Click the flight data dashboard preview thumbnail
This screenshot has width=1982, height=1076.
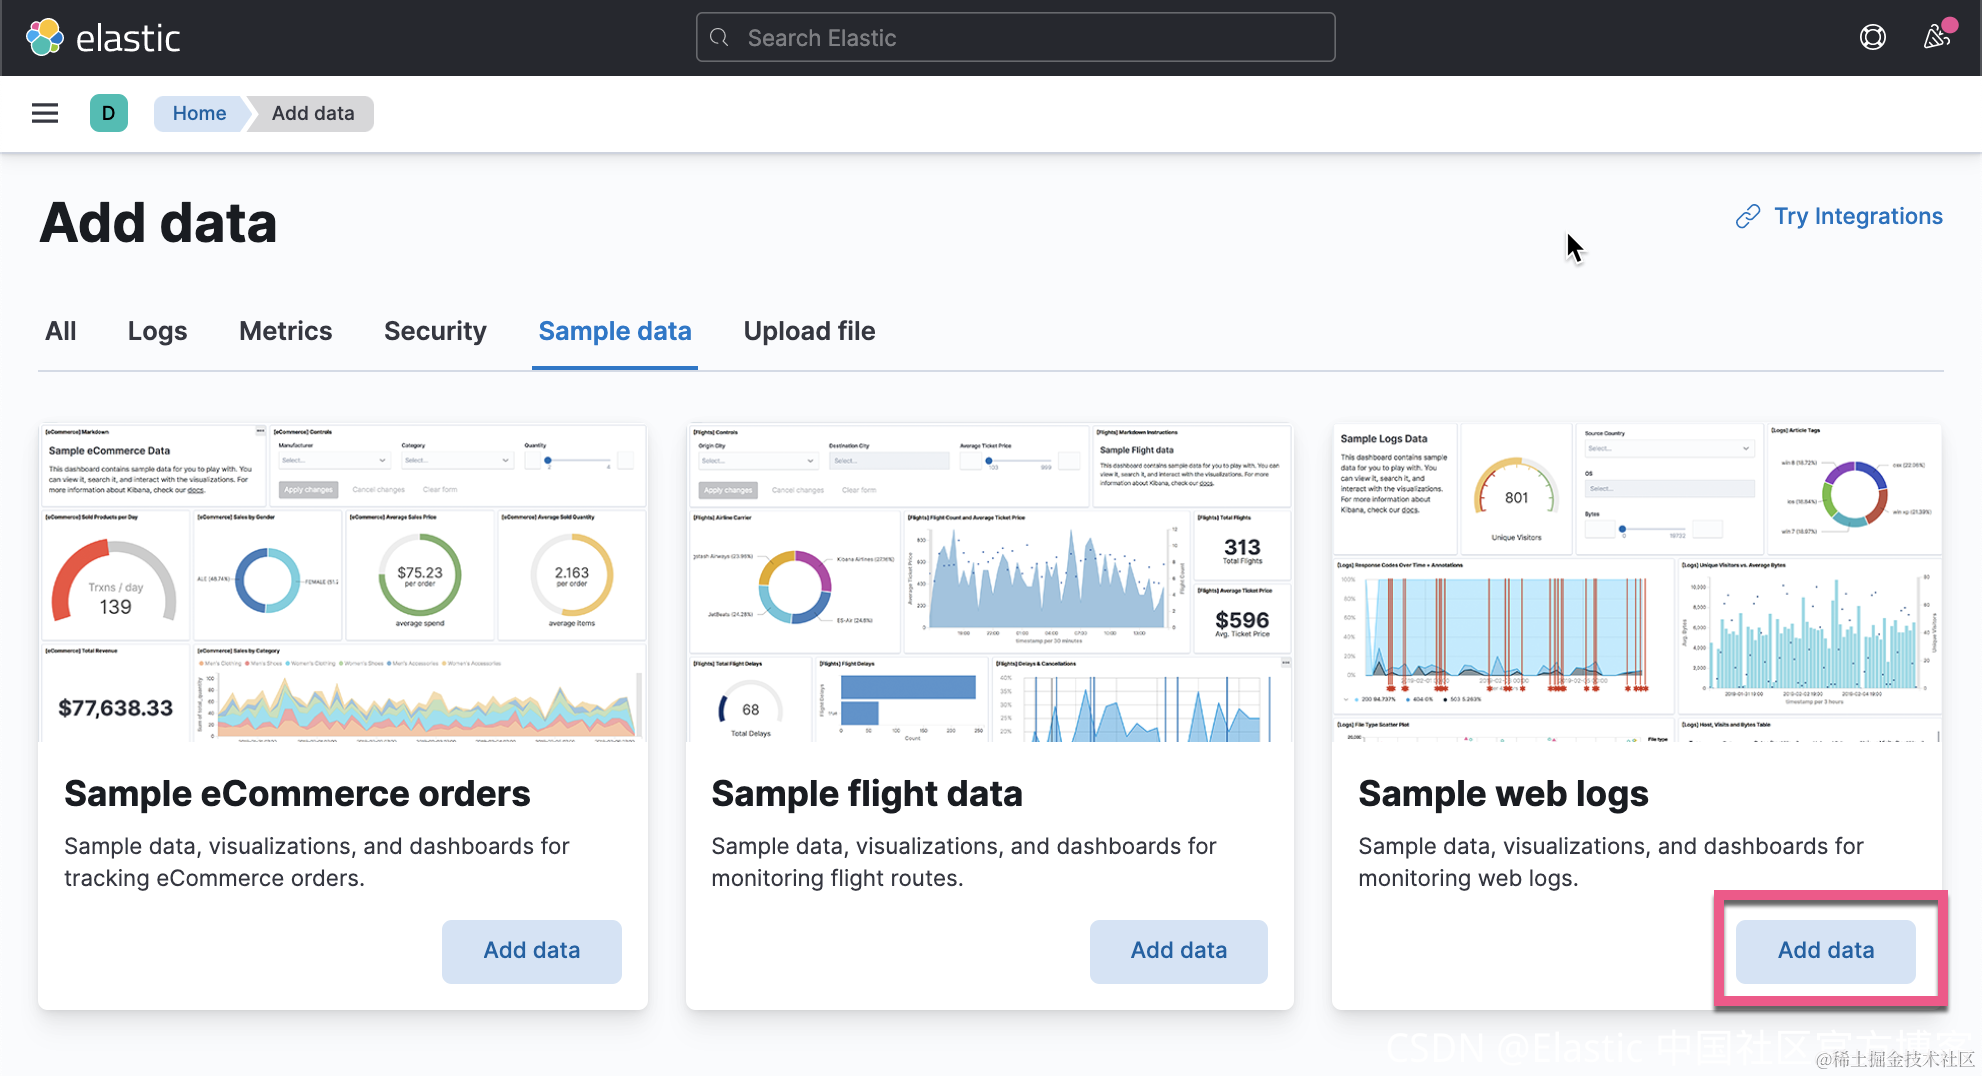990,582
